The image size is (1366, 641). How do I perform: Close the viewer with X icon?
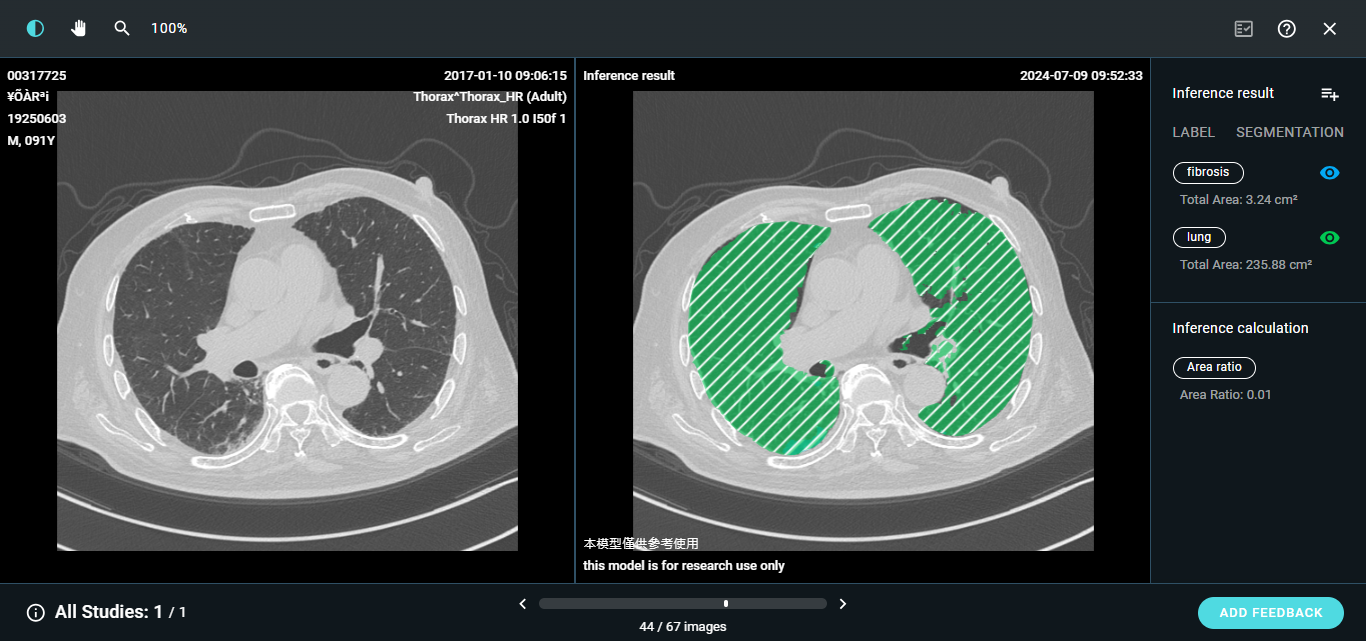pyautogui.click(x=1330, y=29)
